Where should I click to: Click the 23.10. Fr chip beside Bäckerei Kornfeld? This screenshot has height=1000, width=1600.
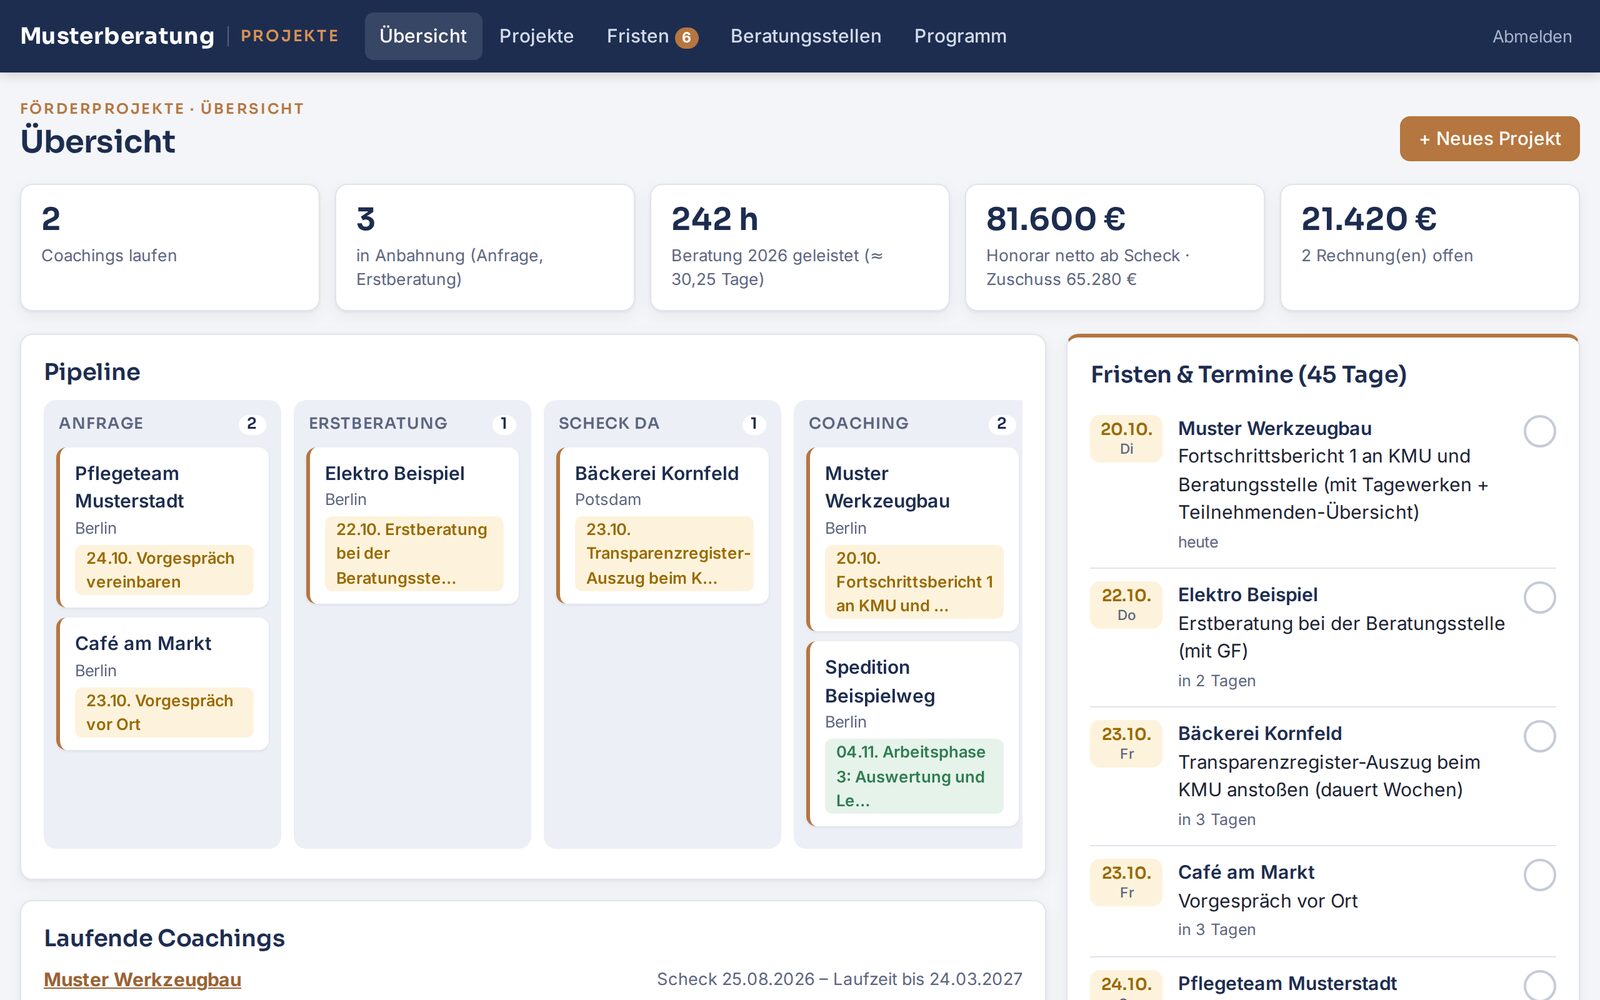1126,743
